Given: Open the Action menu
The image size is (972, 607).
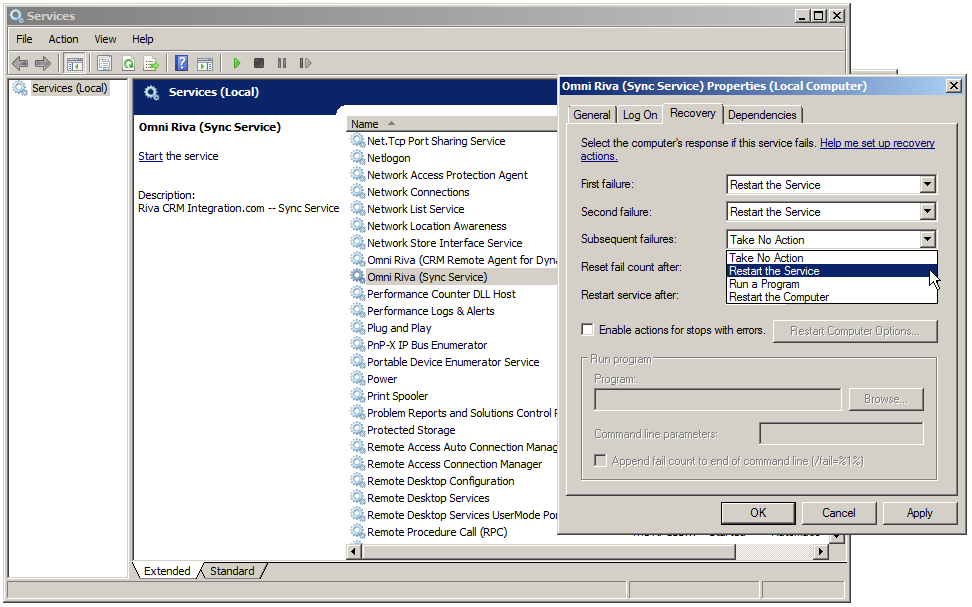Looking at the screenshot, I should [63, 39].
